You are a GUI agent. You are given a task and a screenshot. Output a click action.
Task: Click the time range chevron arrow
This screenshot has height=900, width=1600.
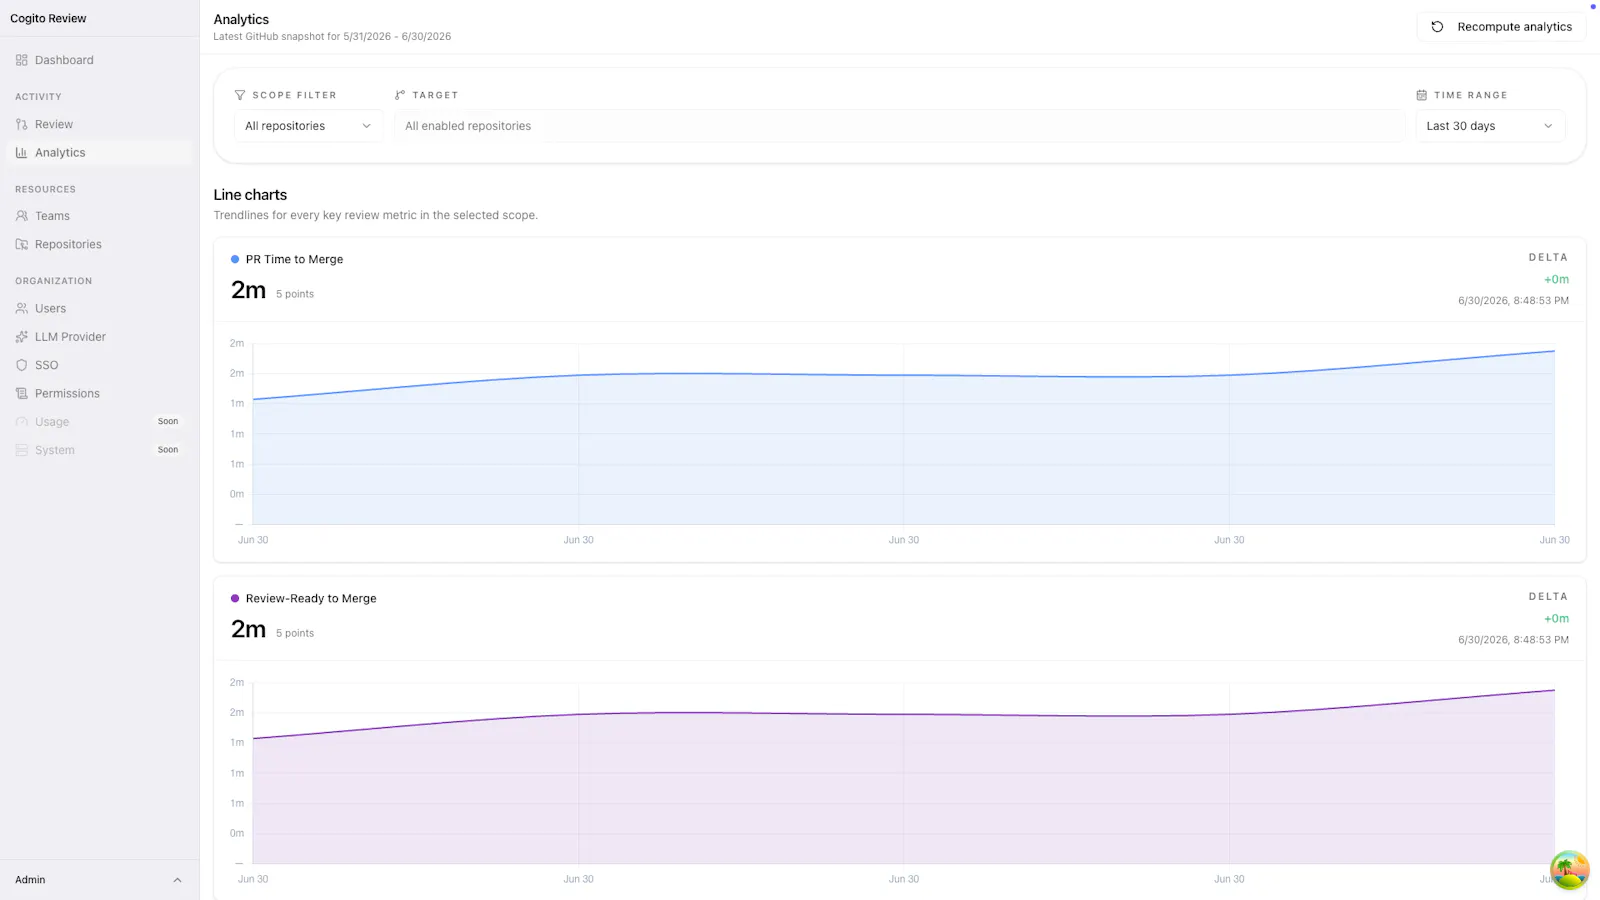pos(1548,126)
